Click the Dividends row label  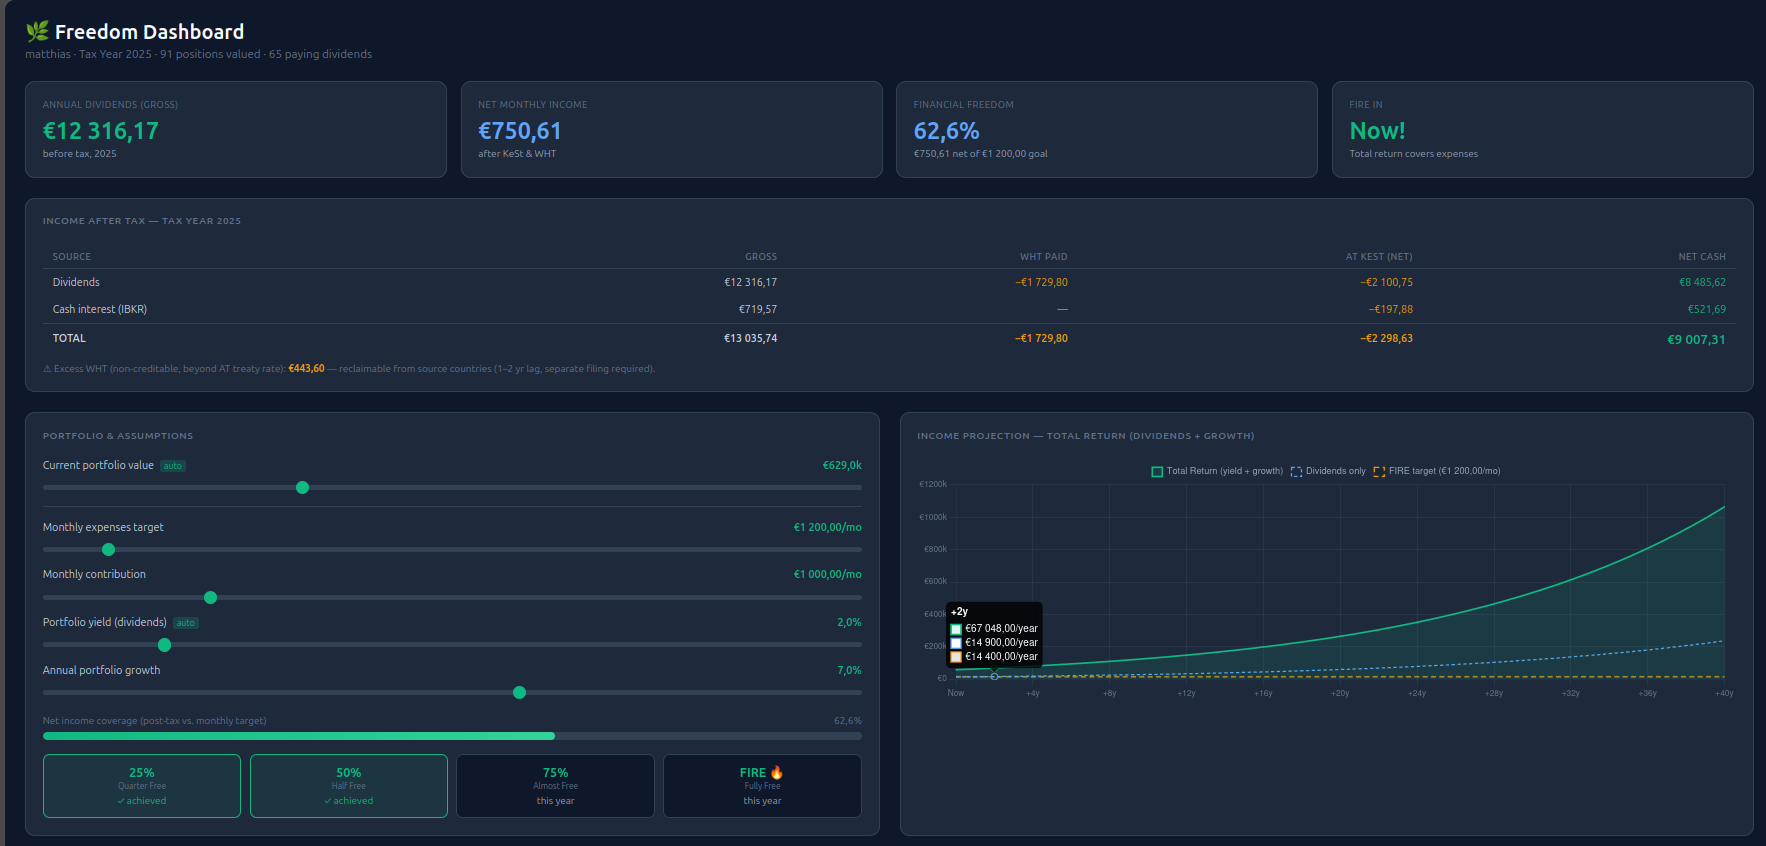tap(76, 283)
